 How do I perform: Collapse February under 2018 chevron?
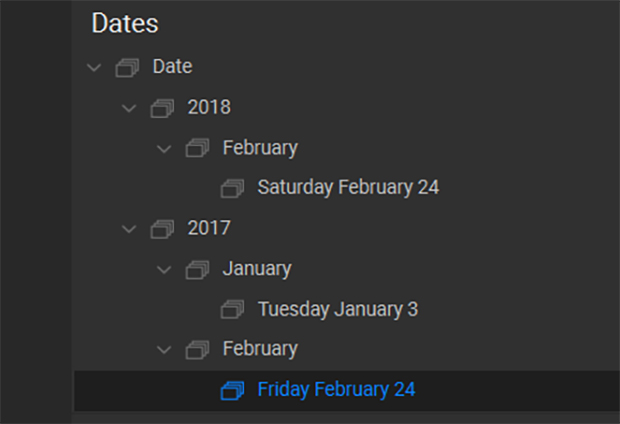click(164, 149)
